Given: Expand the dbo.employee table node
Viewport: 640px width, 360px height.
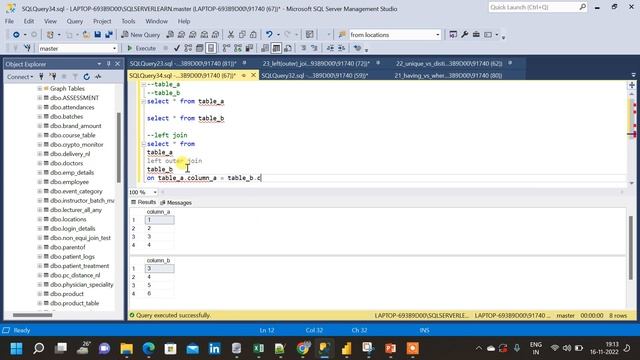Looking at the screenshot, I should (x=40, y=182).
